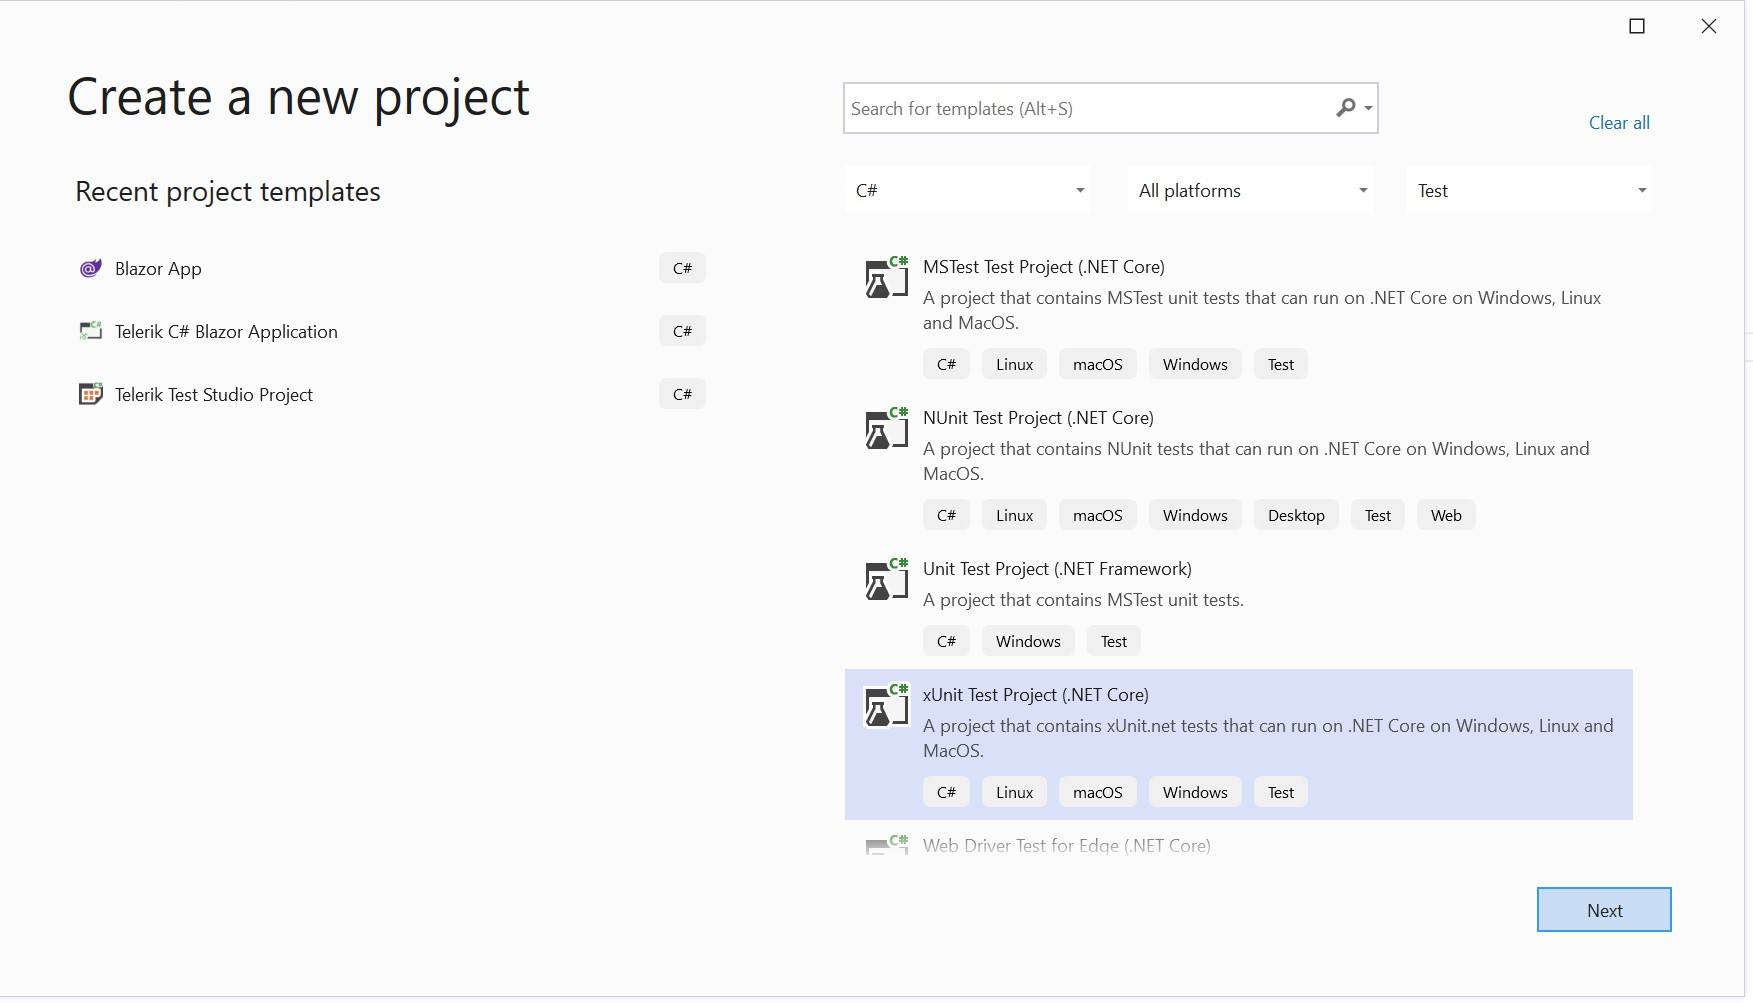
Task: Click the C# tag under Unit Test Project
Action: 946,641
